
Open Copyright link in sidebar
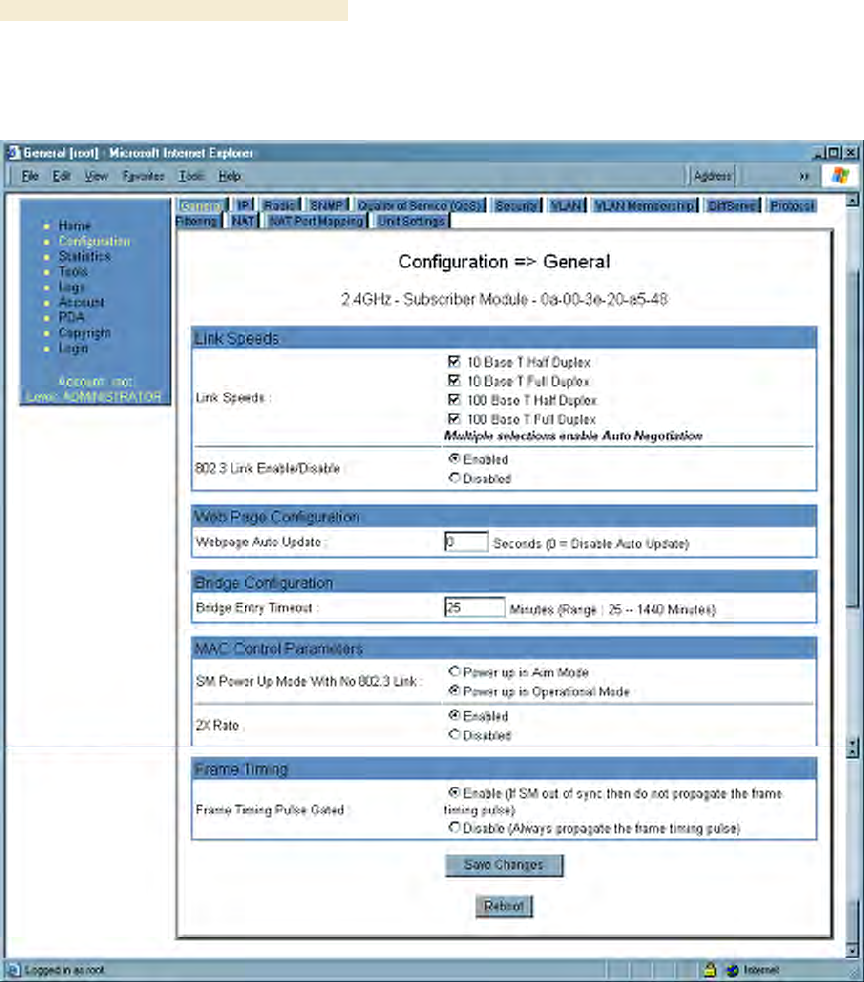click(x=85, y=333)
